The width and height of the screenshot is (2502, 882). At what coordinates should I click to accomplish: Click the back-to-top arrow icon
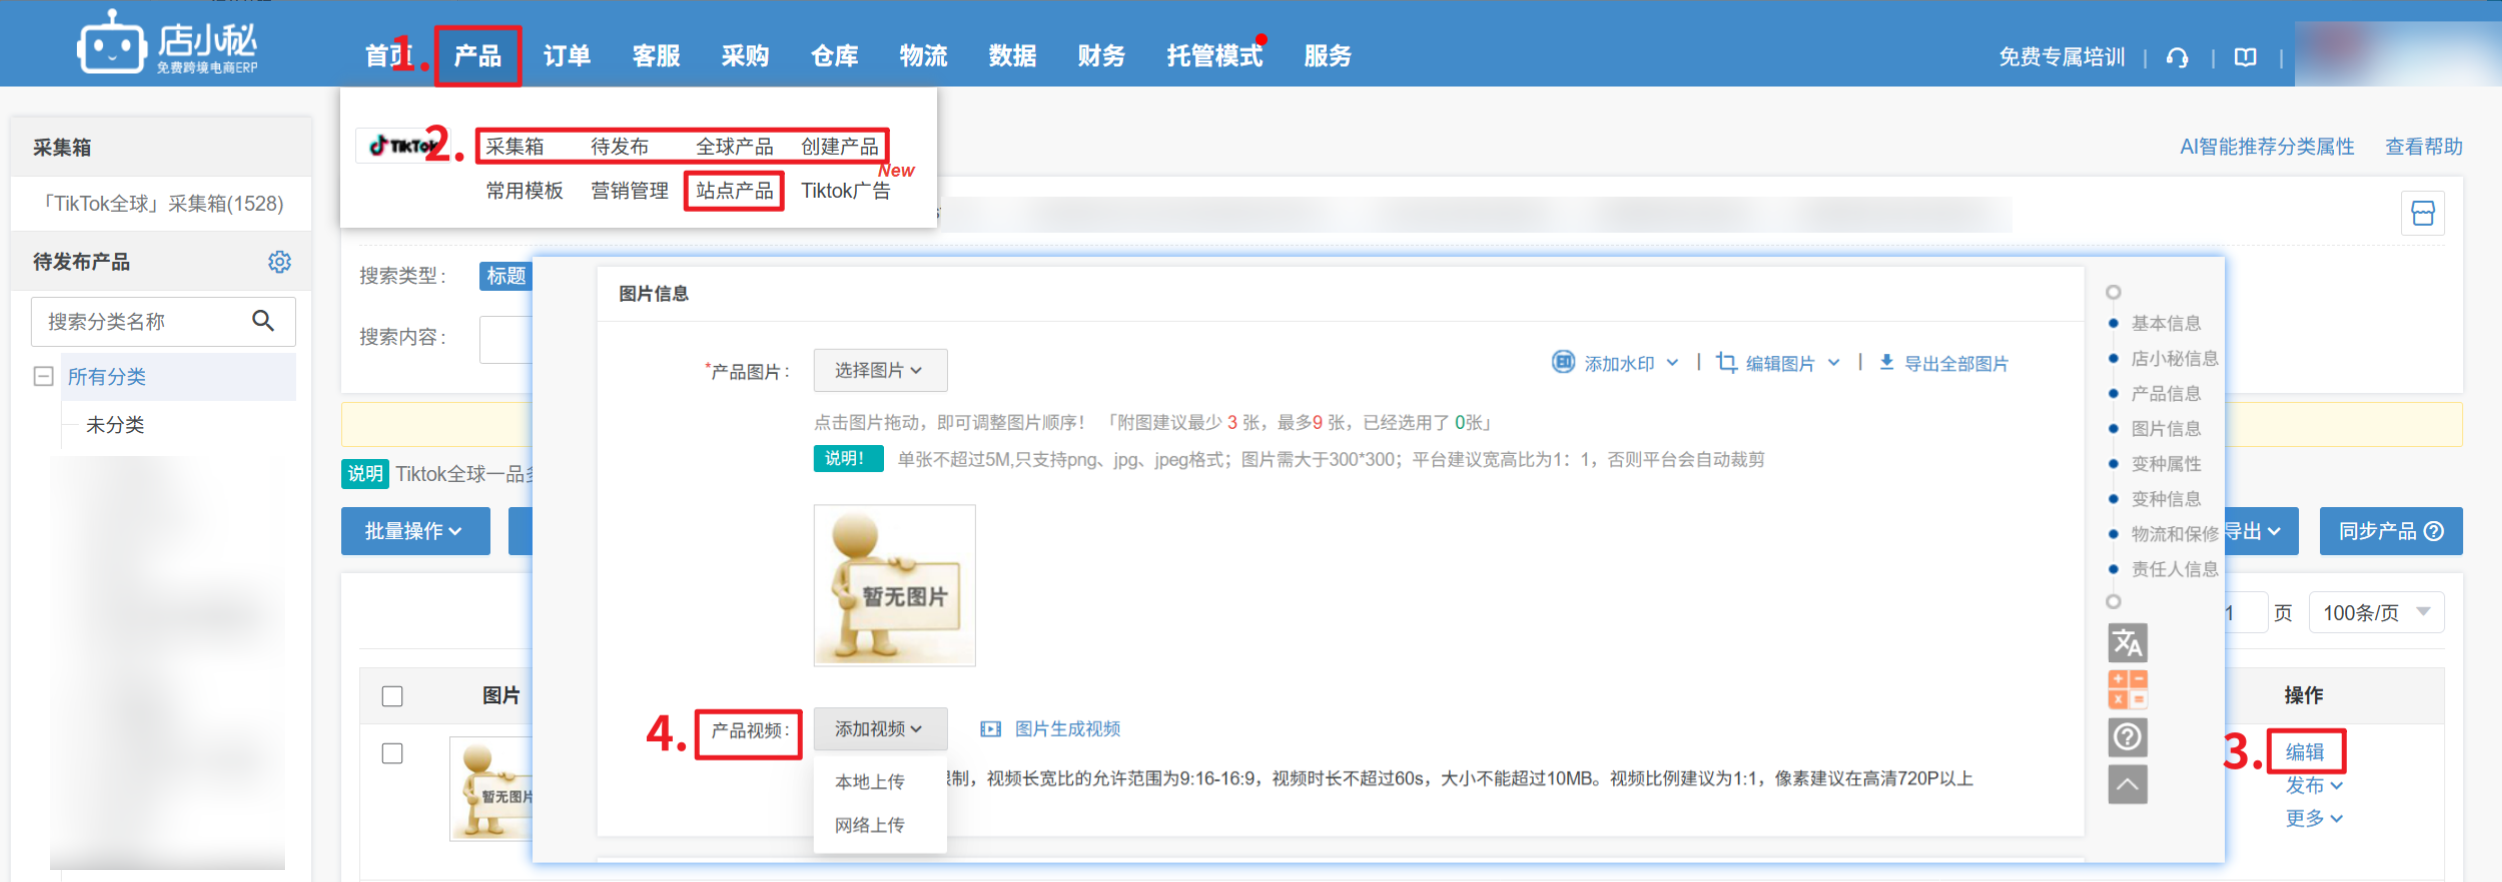click(2127, 784)
